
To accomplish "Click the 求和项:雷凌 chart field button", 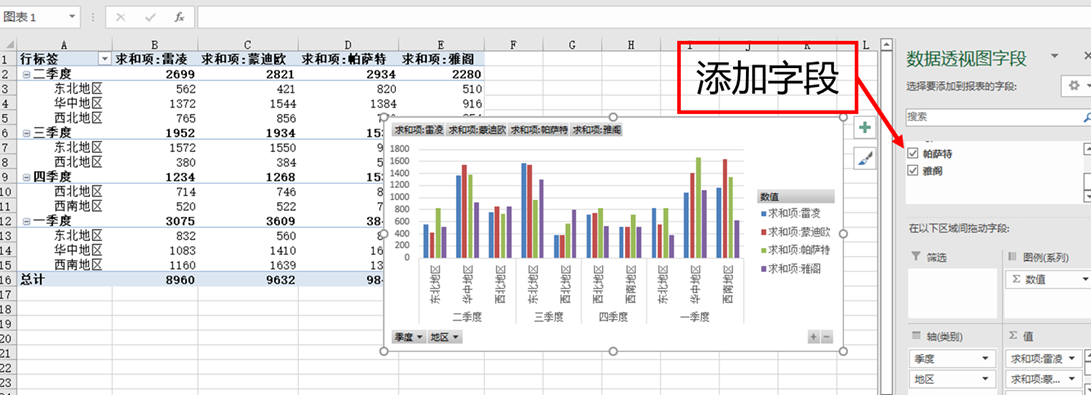I will coord(418,130).
